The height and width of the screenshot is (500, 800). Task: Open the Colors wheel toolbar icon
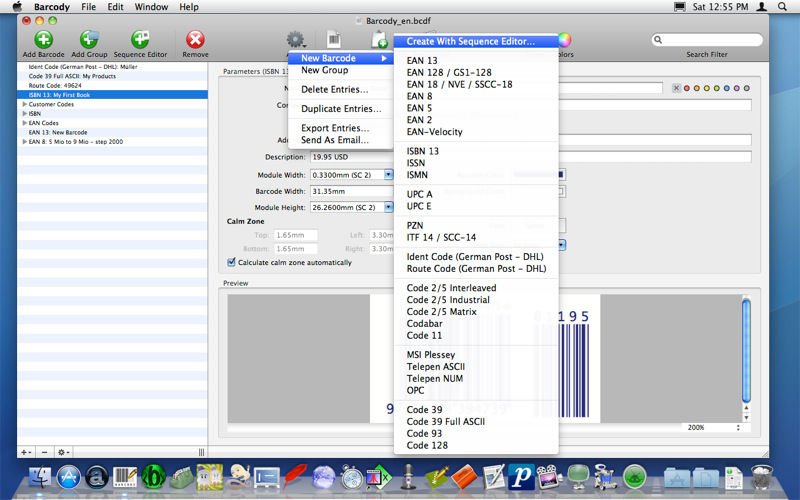[564, 39]
